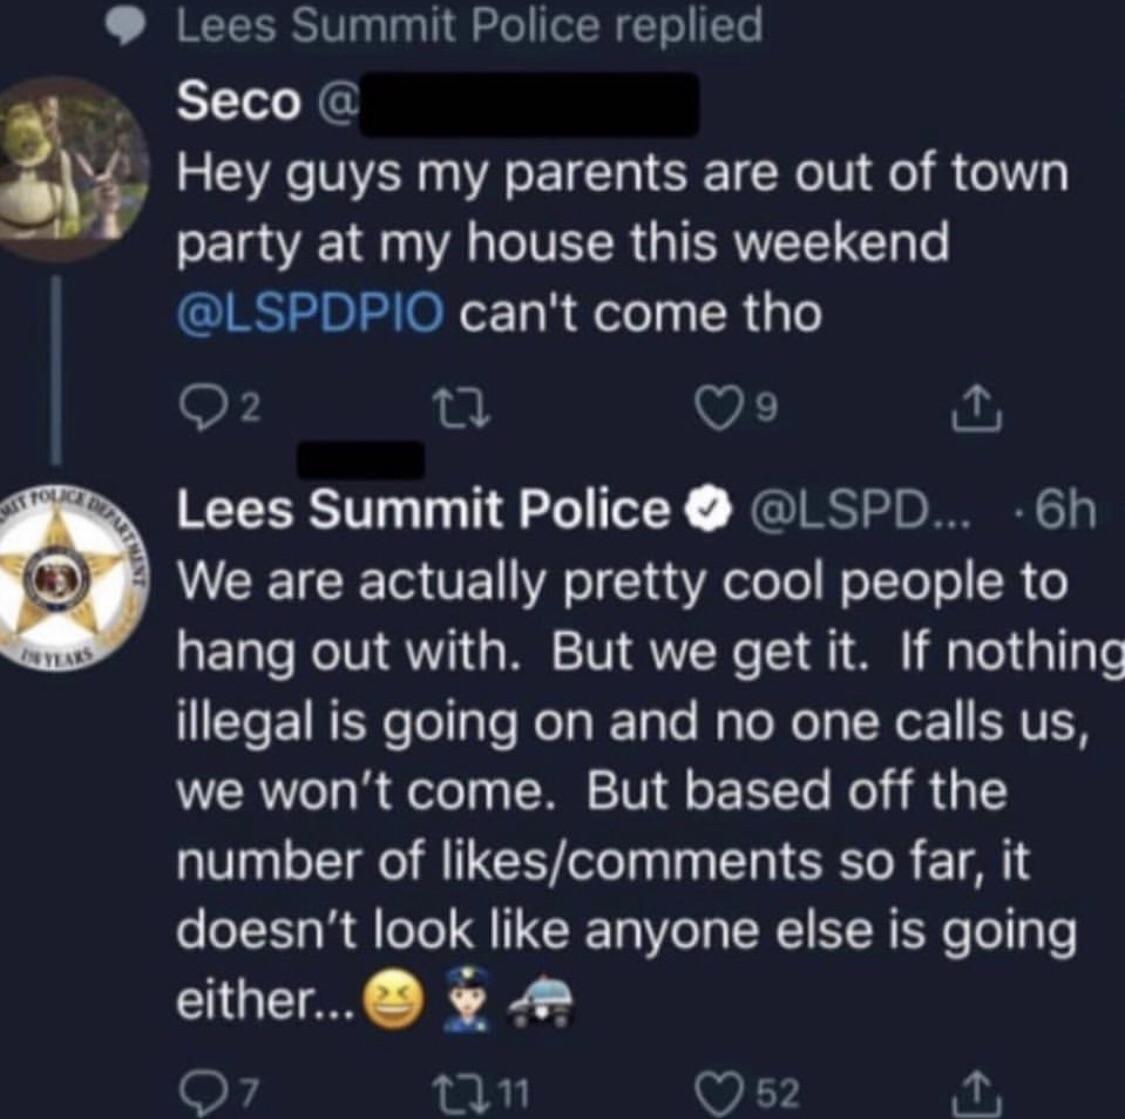
Task: Open the 'Lees Summit Police replied' header
Action: coord(468,26)
